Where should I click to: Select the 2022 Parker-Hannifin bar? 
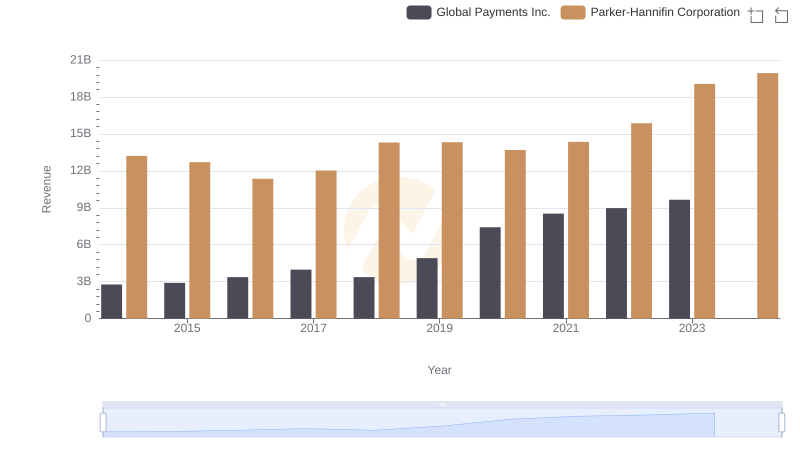coord(641,221)
